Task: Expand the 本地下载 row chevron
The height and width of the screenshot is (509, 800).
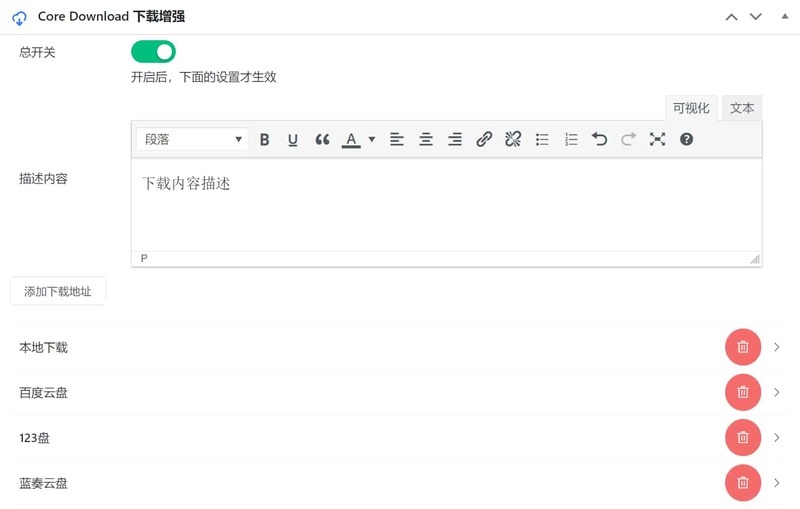Action: [777, 347]
